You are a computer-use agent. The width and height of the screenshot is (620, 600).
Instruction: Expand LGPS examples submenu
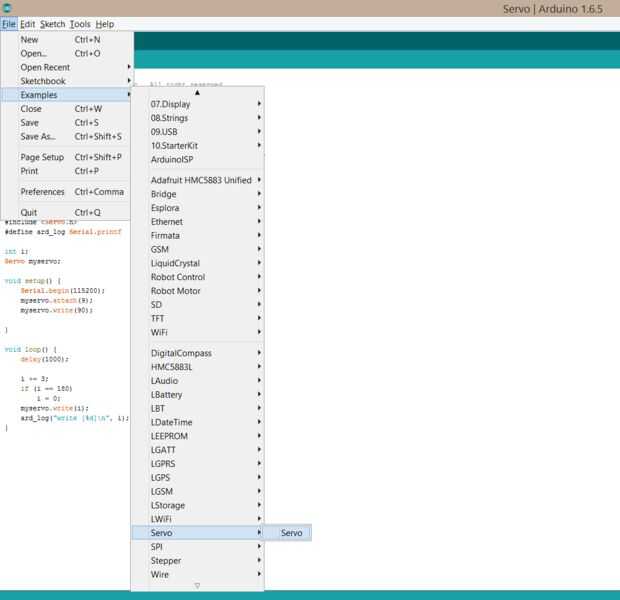(x=198, y=478)
